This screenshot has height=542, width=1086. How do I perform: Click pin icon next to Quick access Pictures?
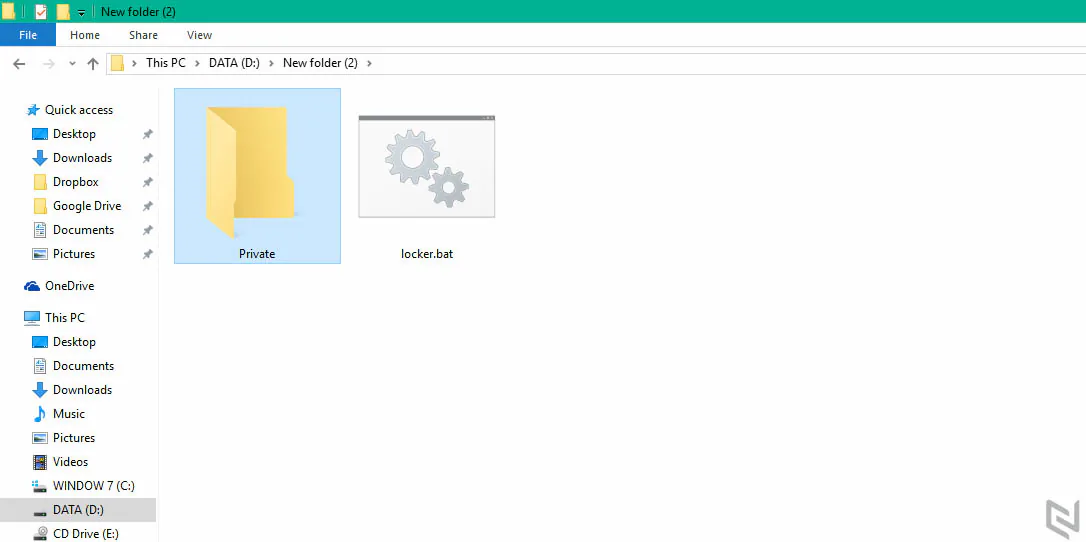tap(147, 254)
